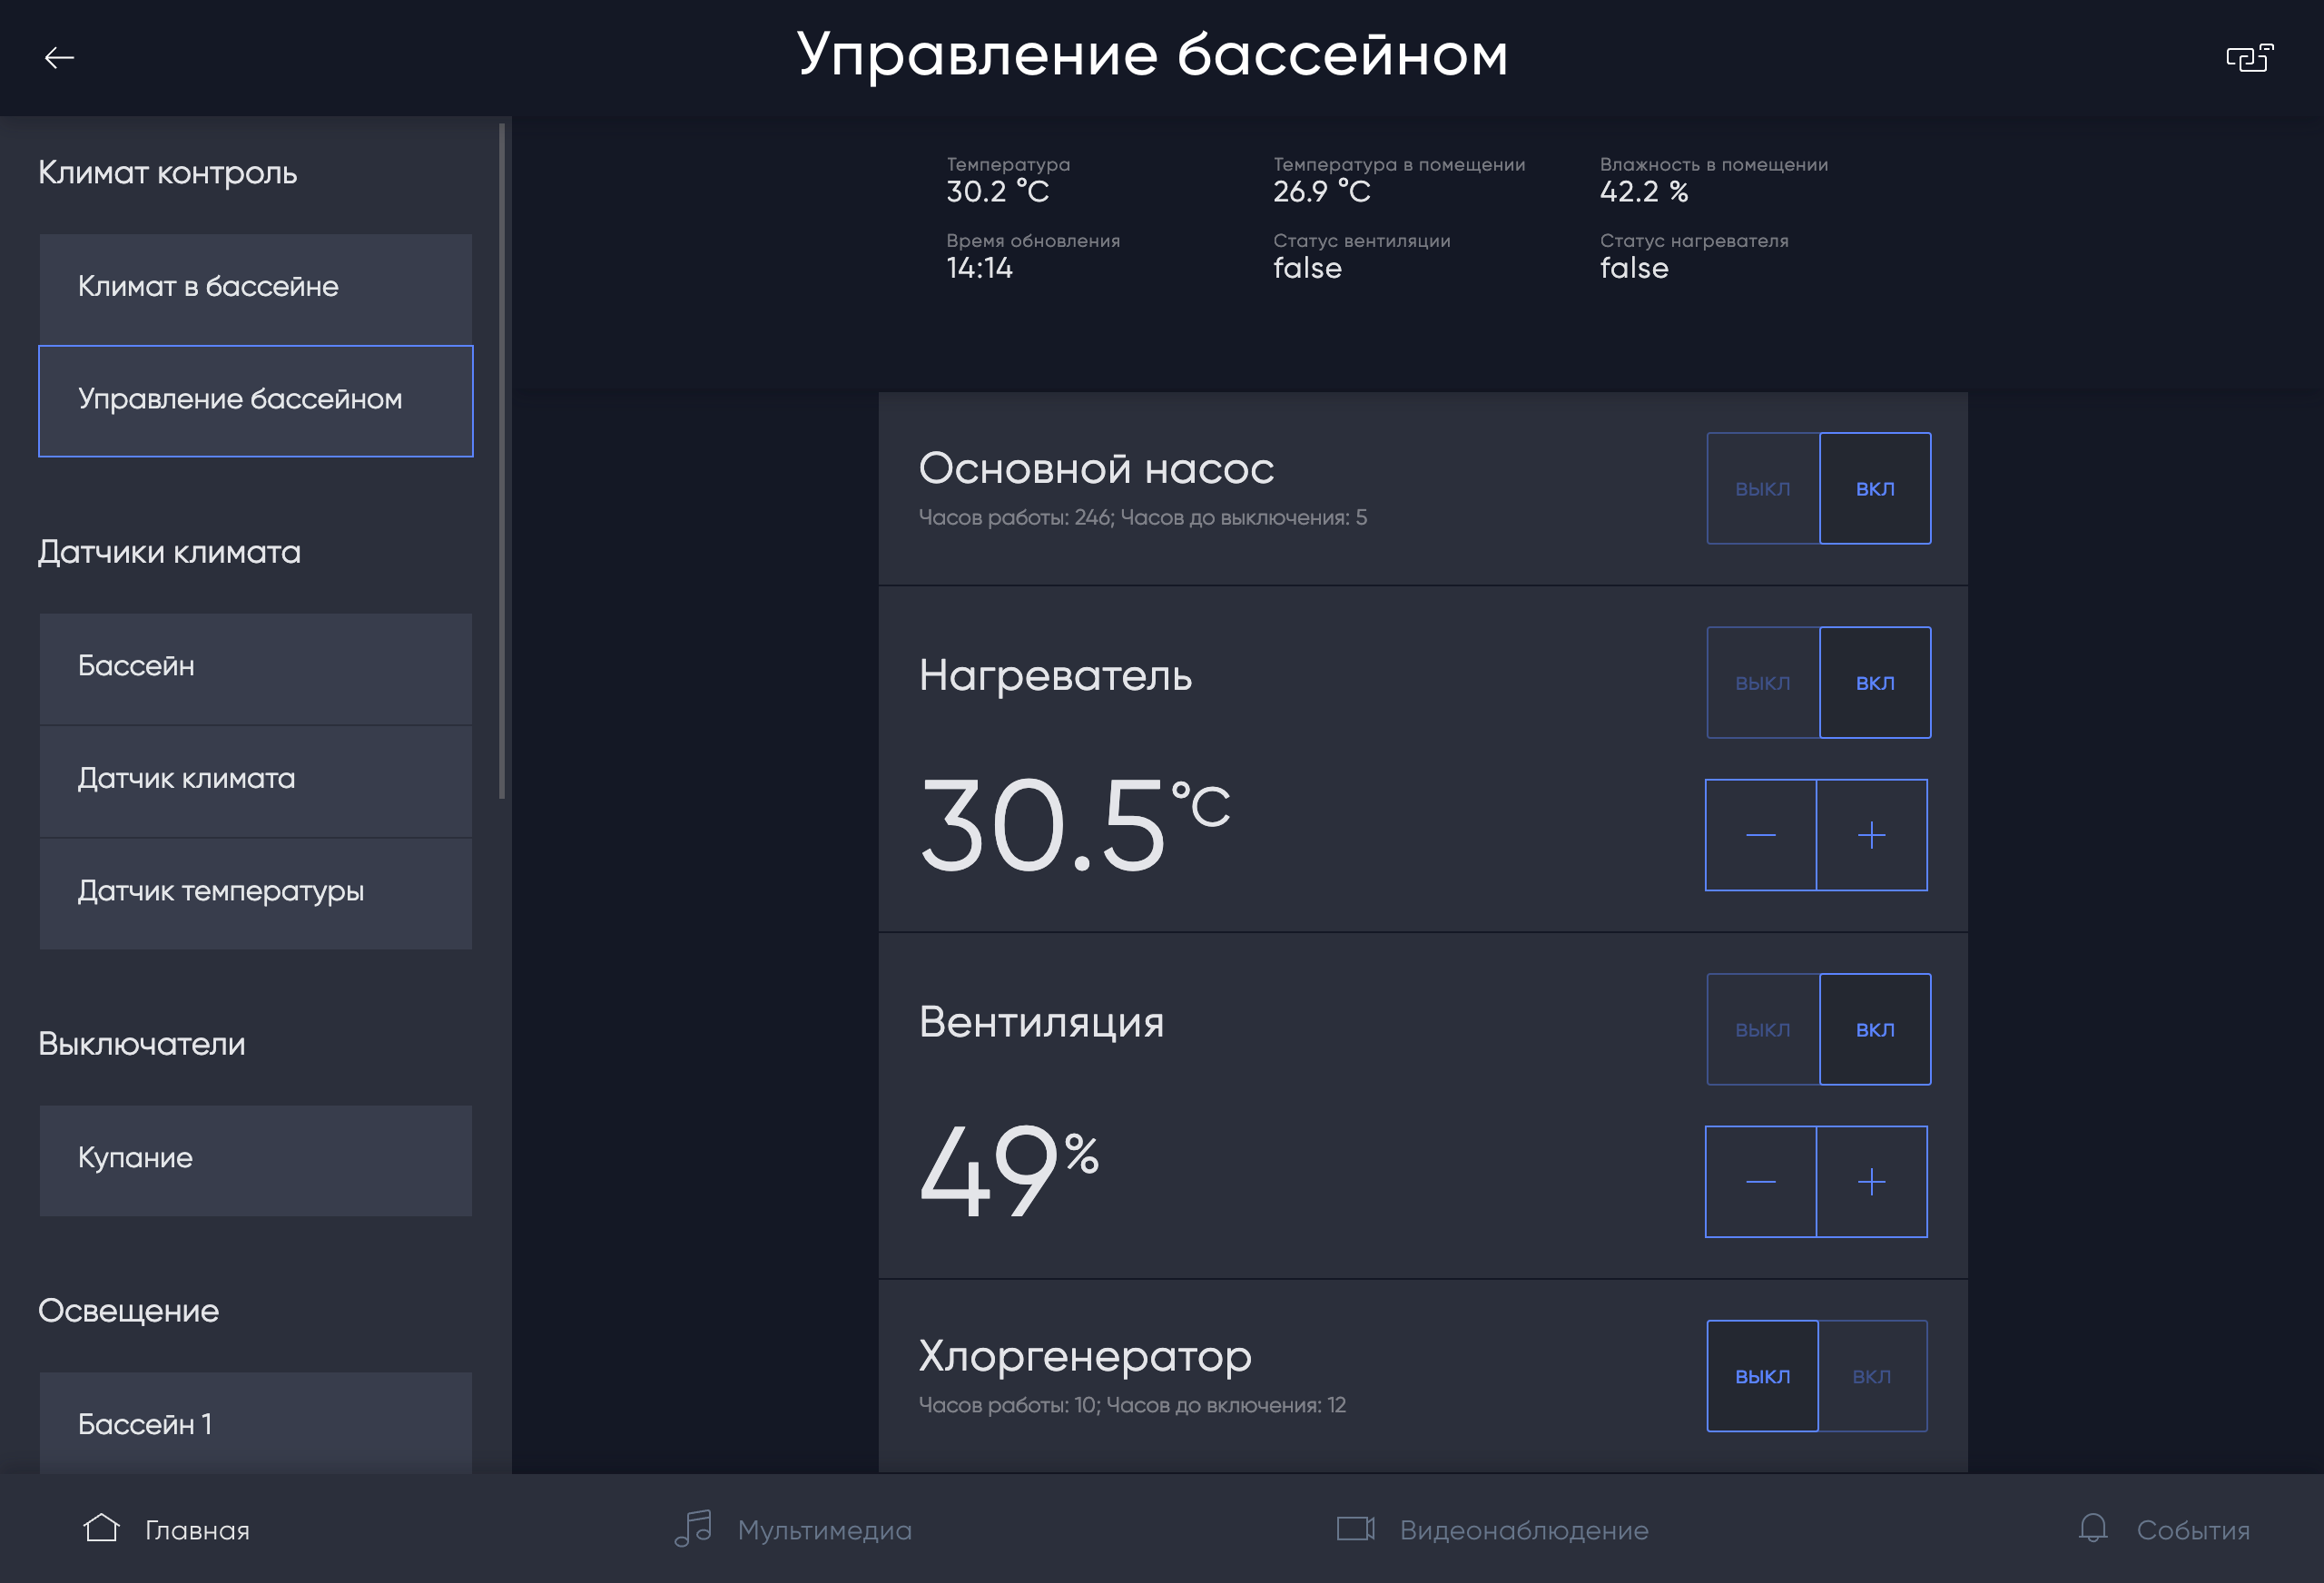
Task: Go to События tab
Action: pos(2163,1529)
